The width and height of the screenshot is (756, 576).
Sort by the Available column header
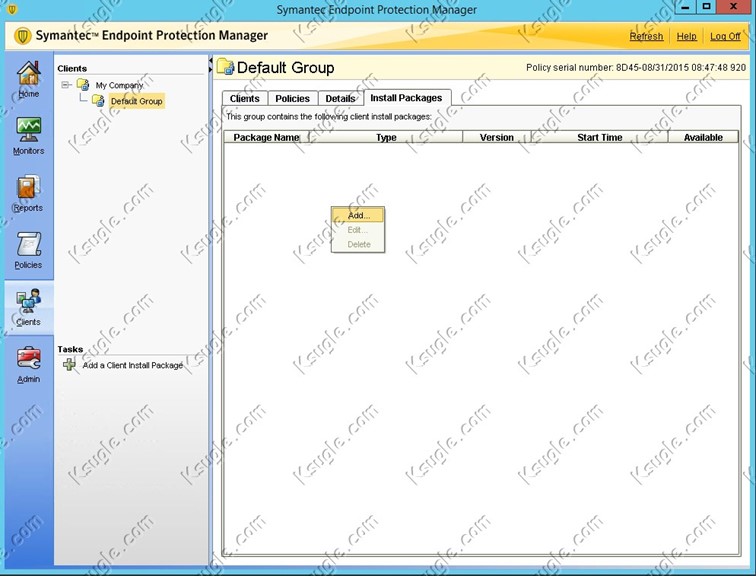(703, 137)
